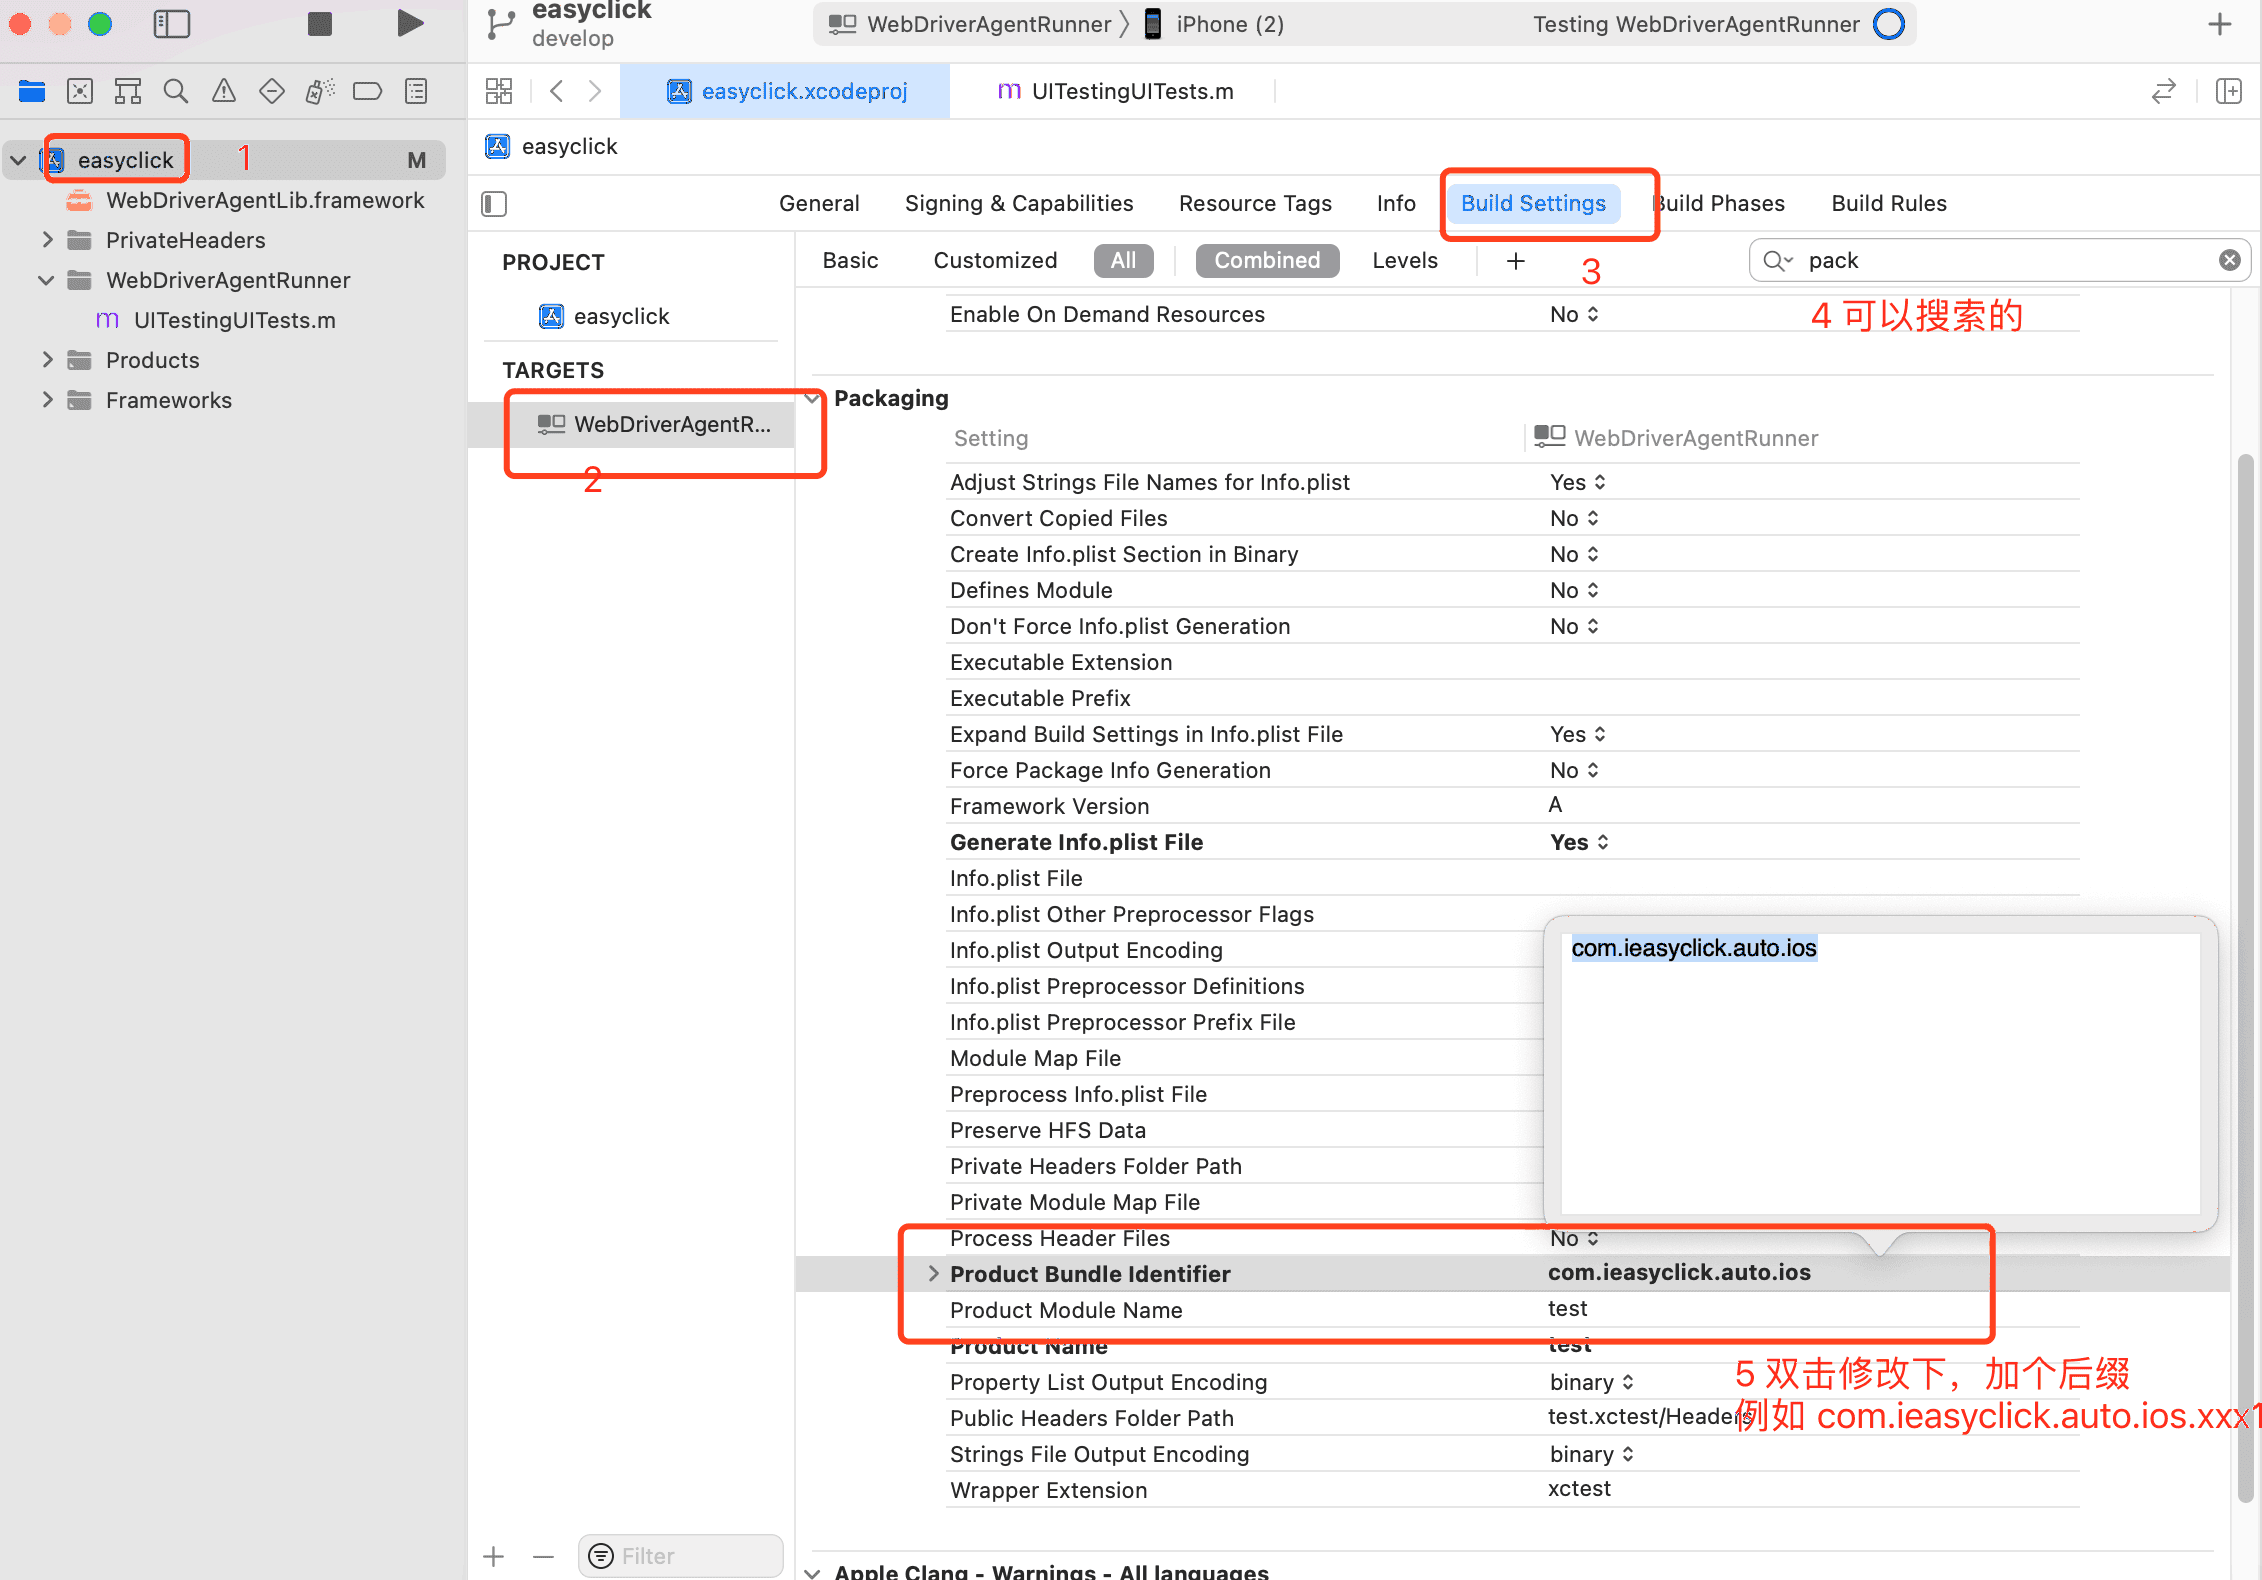Viewport: 2262px width, 1580px height.
Task: Click easyclick project under PROJECT section
Action: coord(621,315)
